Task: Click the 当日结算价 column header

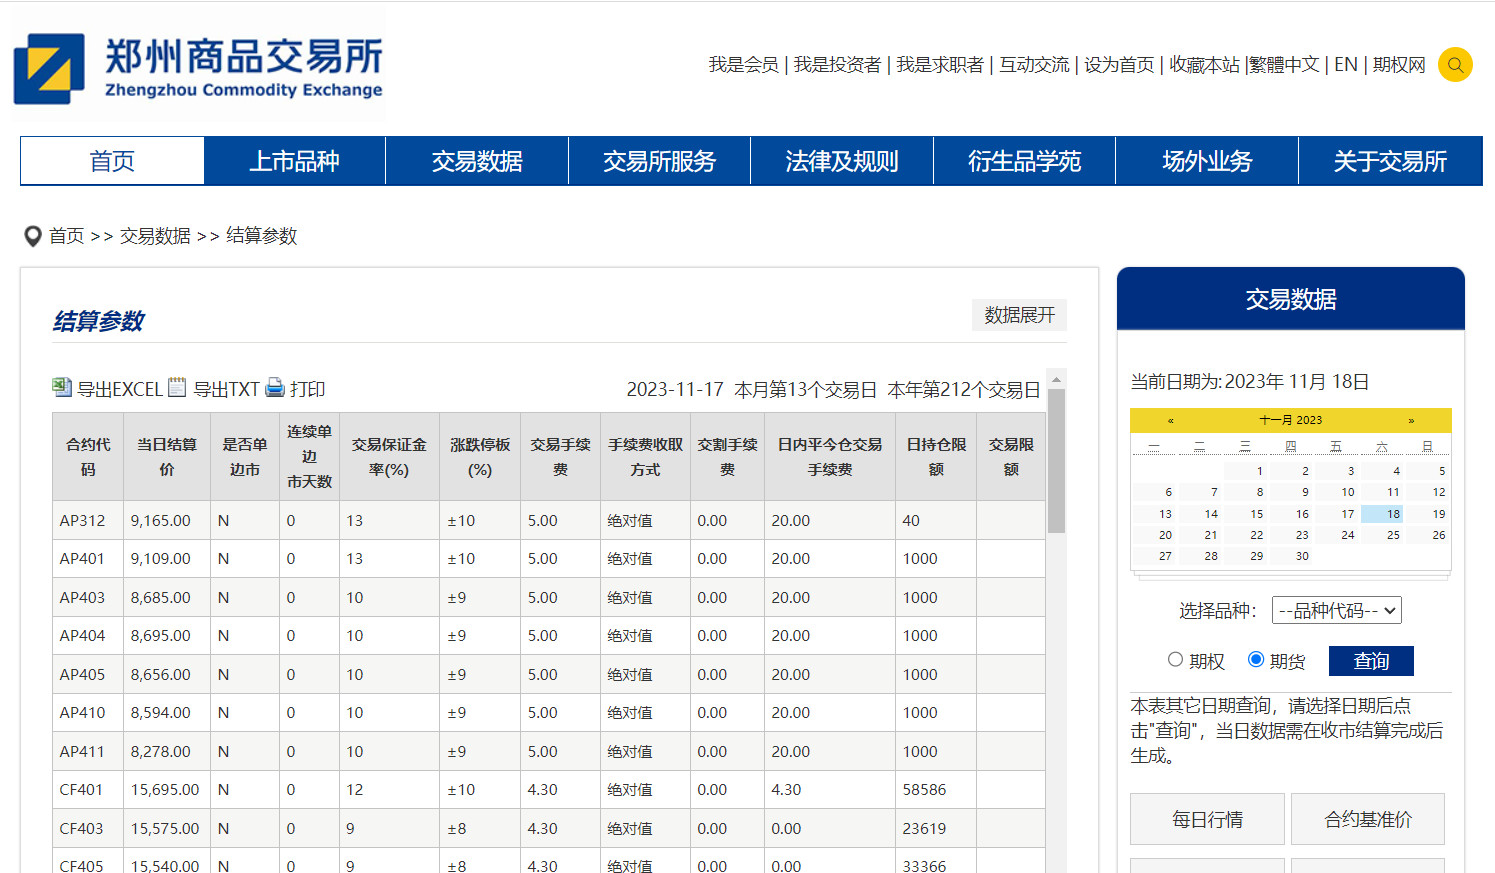Action: 167,457
